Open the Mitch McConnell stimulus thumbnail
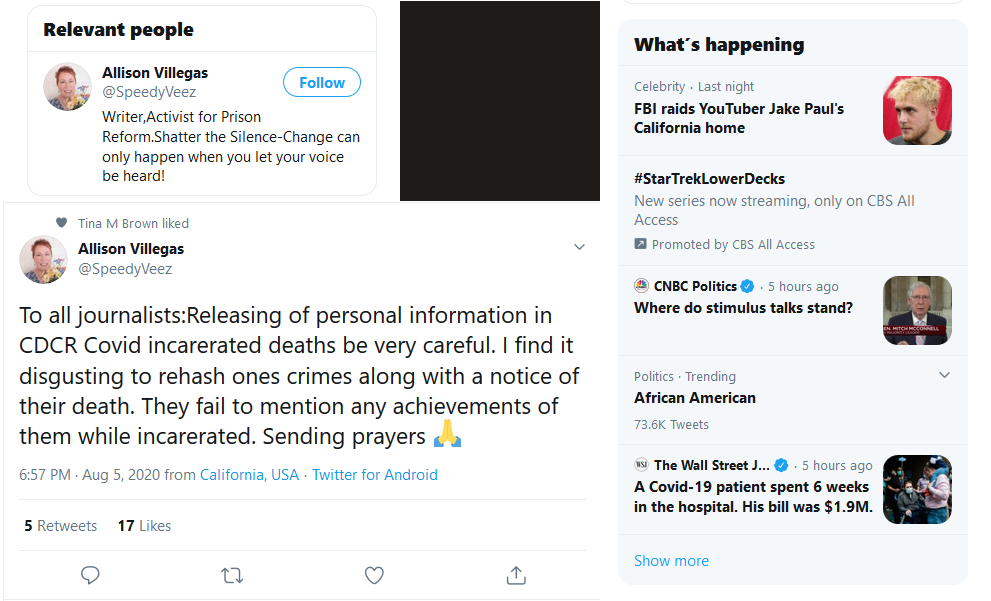This screenshot has height=601, width=991. (917, 310)
